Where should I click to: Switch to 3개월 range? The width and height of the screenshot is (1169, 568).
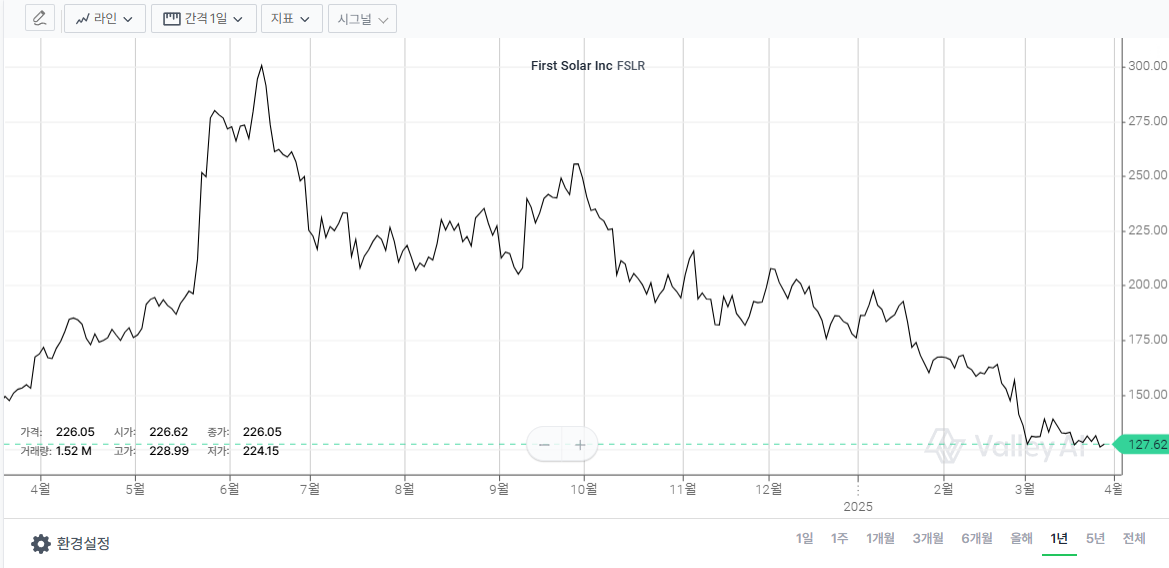point(927,538)
